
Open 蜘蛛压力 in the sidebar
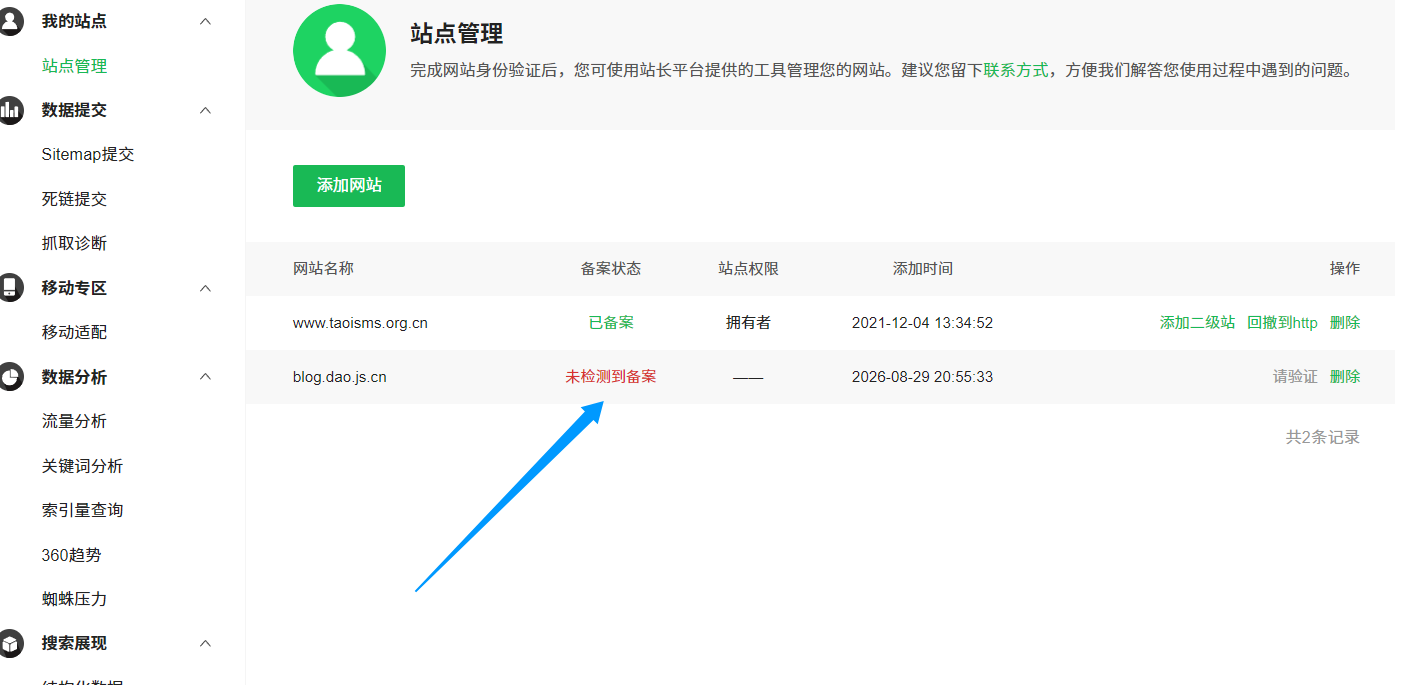(x=74, y=599)
